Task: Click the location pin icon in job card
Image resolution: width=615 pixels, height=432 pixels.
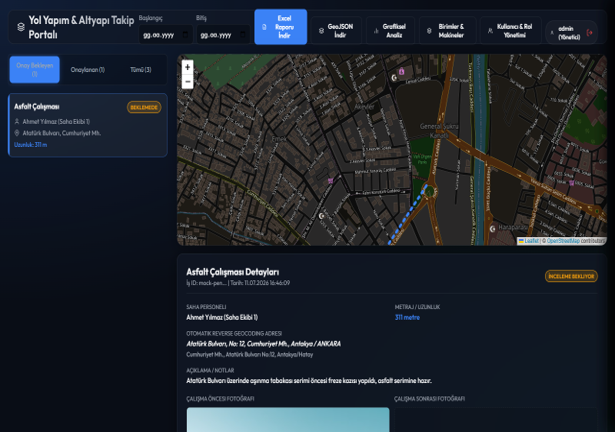Action: pyautogui.click(x=17, y=133)
